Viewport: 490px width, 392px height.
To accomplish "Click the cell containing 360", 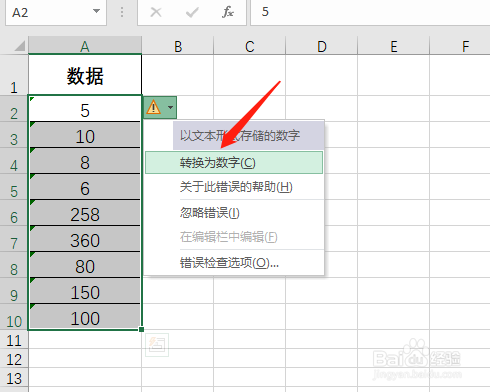I will point(85,239).
